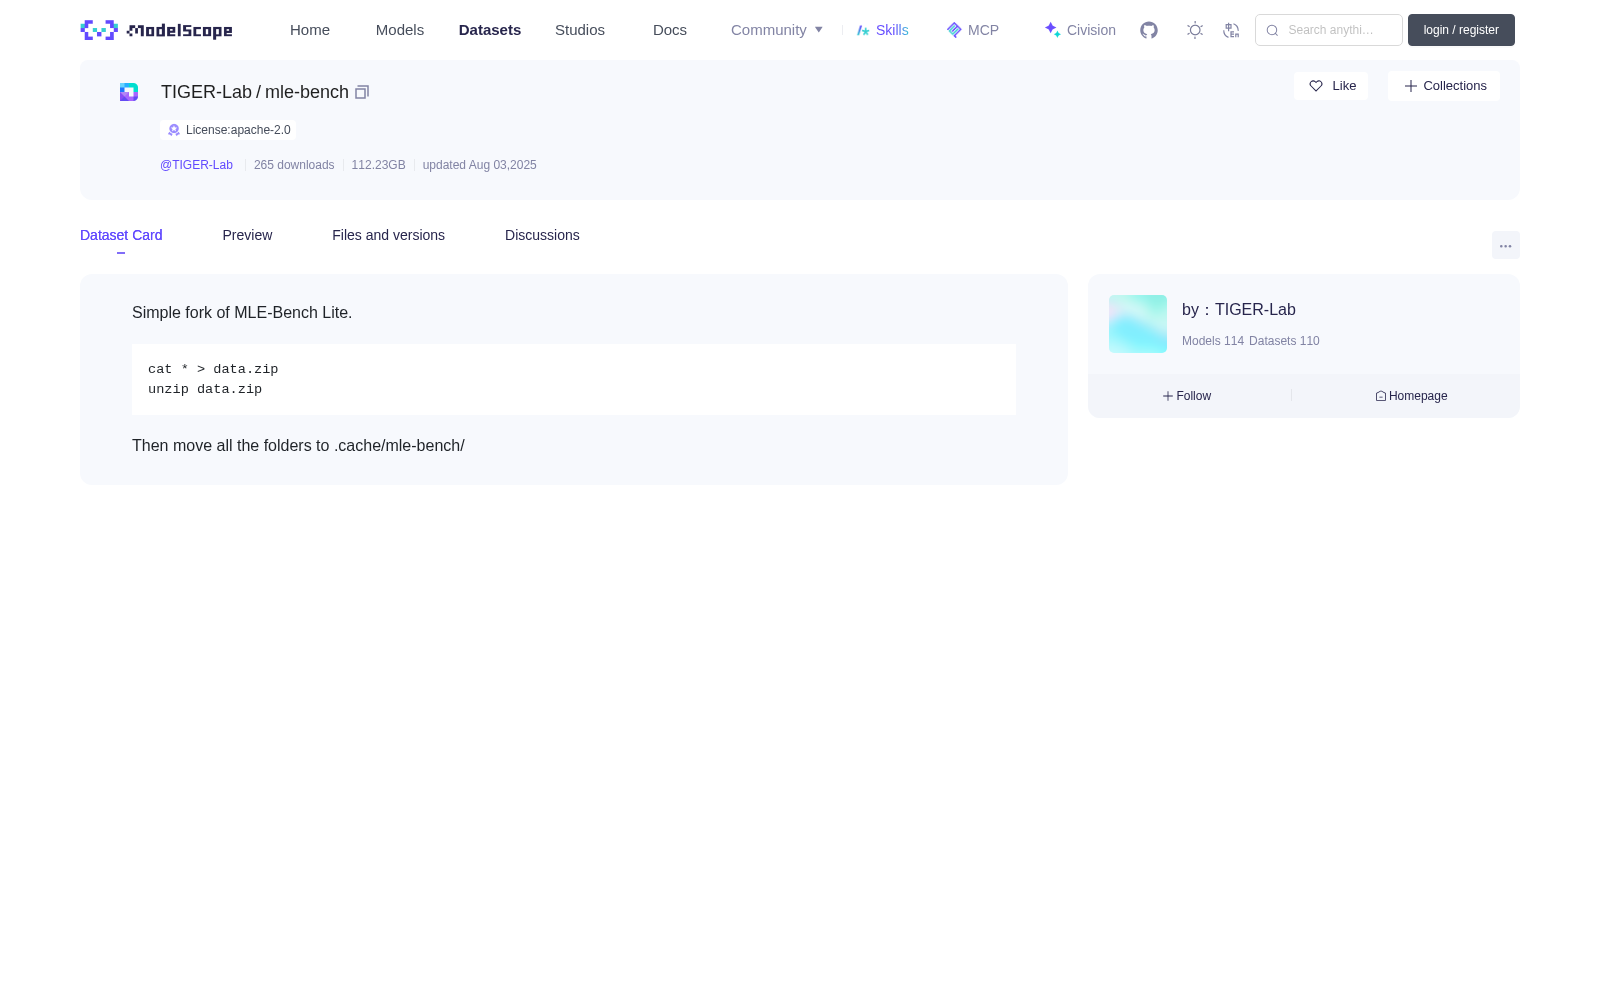Image resolution: width=1600 pixels, height=1000 pixels.
Task: Open the Docs page
Action: pos(670,30)
